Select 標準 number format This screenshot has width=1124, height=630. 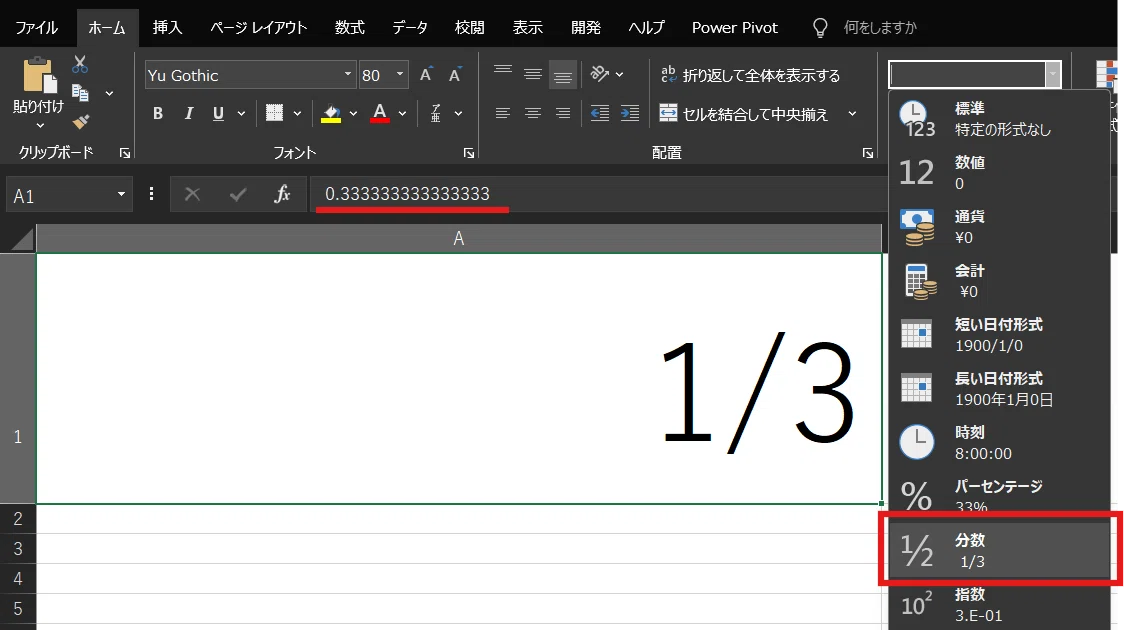point(999,118)
